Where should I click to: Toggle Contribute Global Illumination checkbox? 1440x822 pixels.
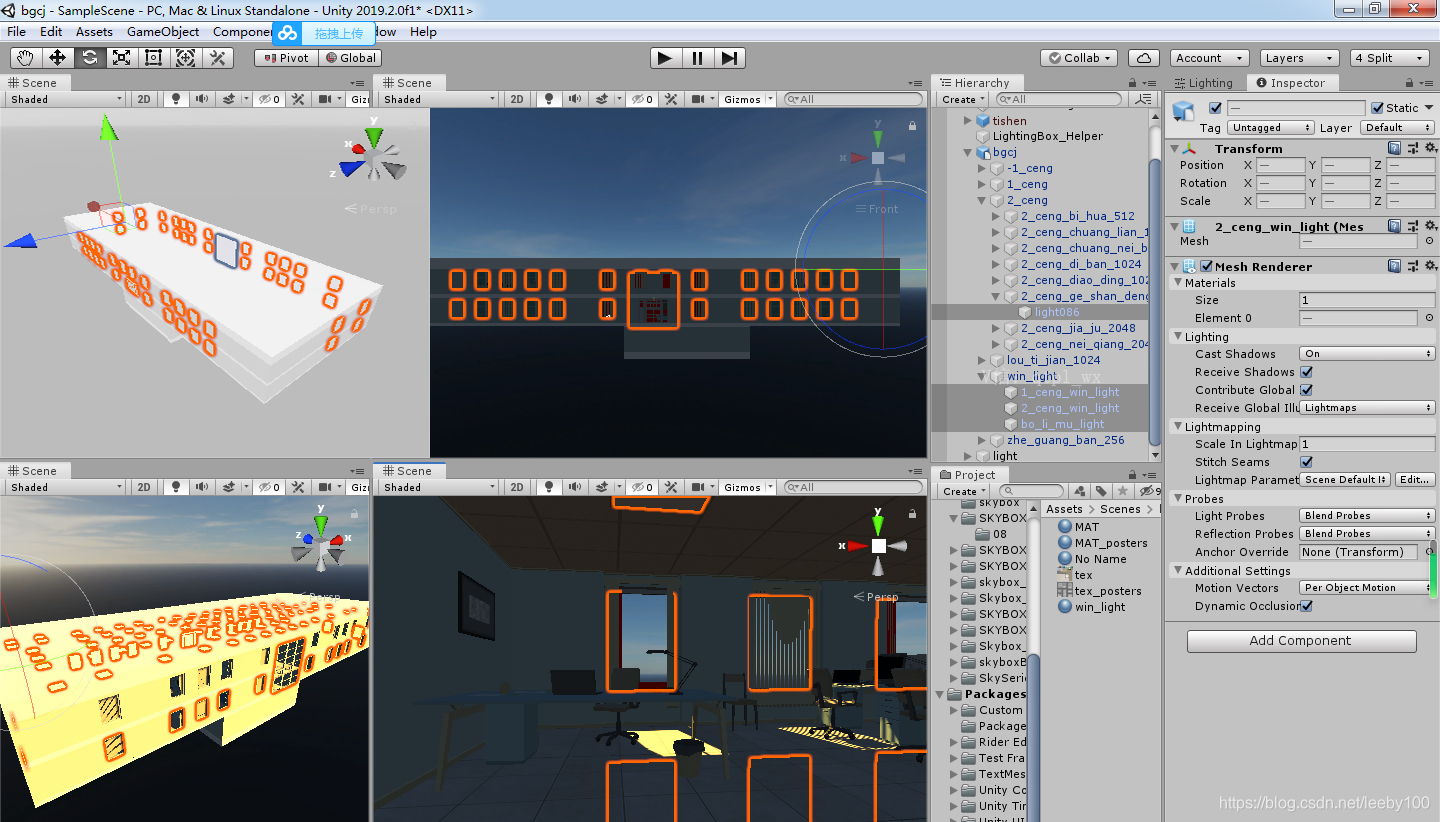click(1306, 390)
